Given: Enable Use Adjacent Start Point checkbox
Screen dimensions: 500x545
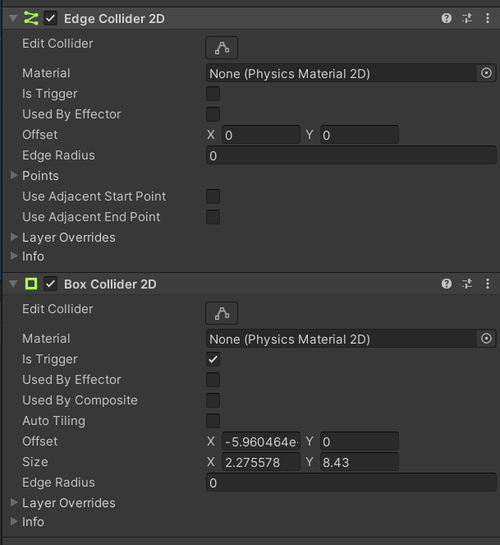Looking at the screenshot, I should [x=213, y=196].
